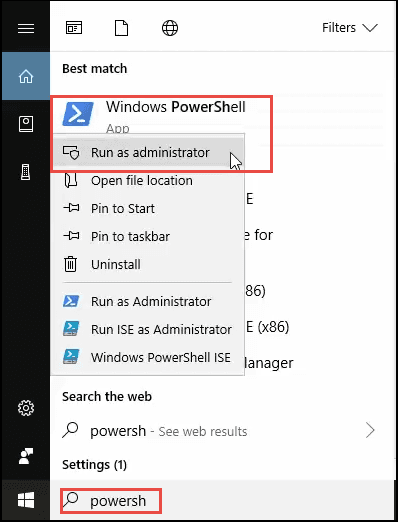Open the Settings gear icon
The image size is (398, 522).
[26, 408]
